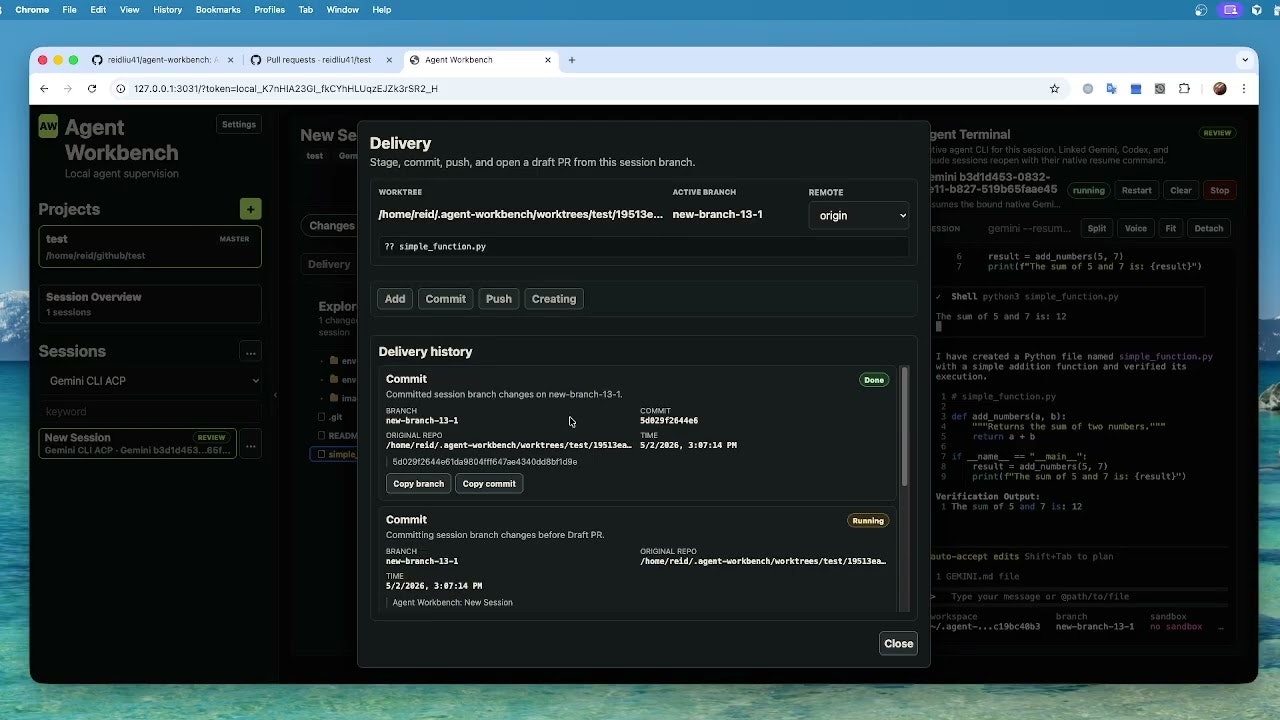
Task: Click the Creating draft PR button
Action: tap(554, 299)
